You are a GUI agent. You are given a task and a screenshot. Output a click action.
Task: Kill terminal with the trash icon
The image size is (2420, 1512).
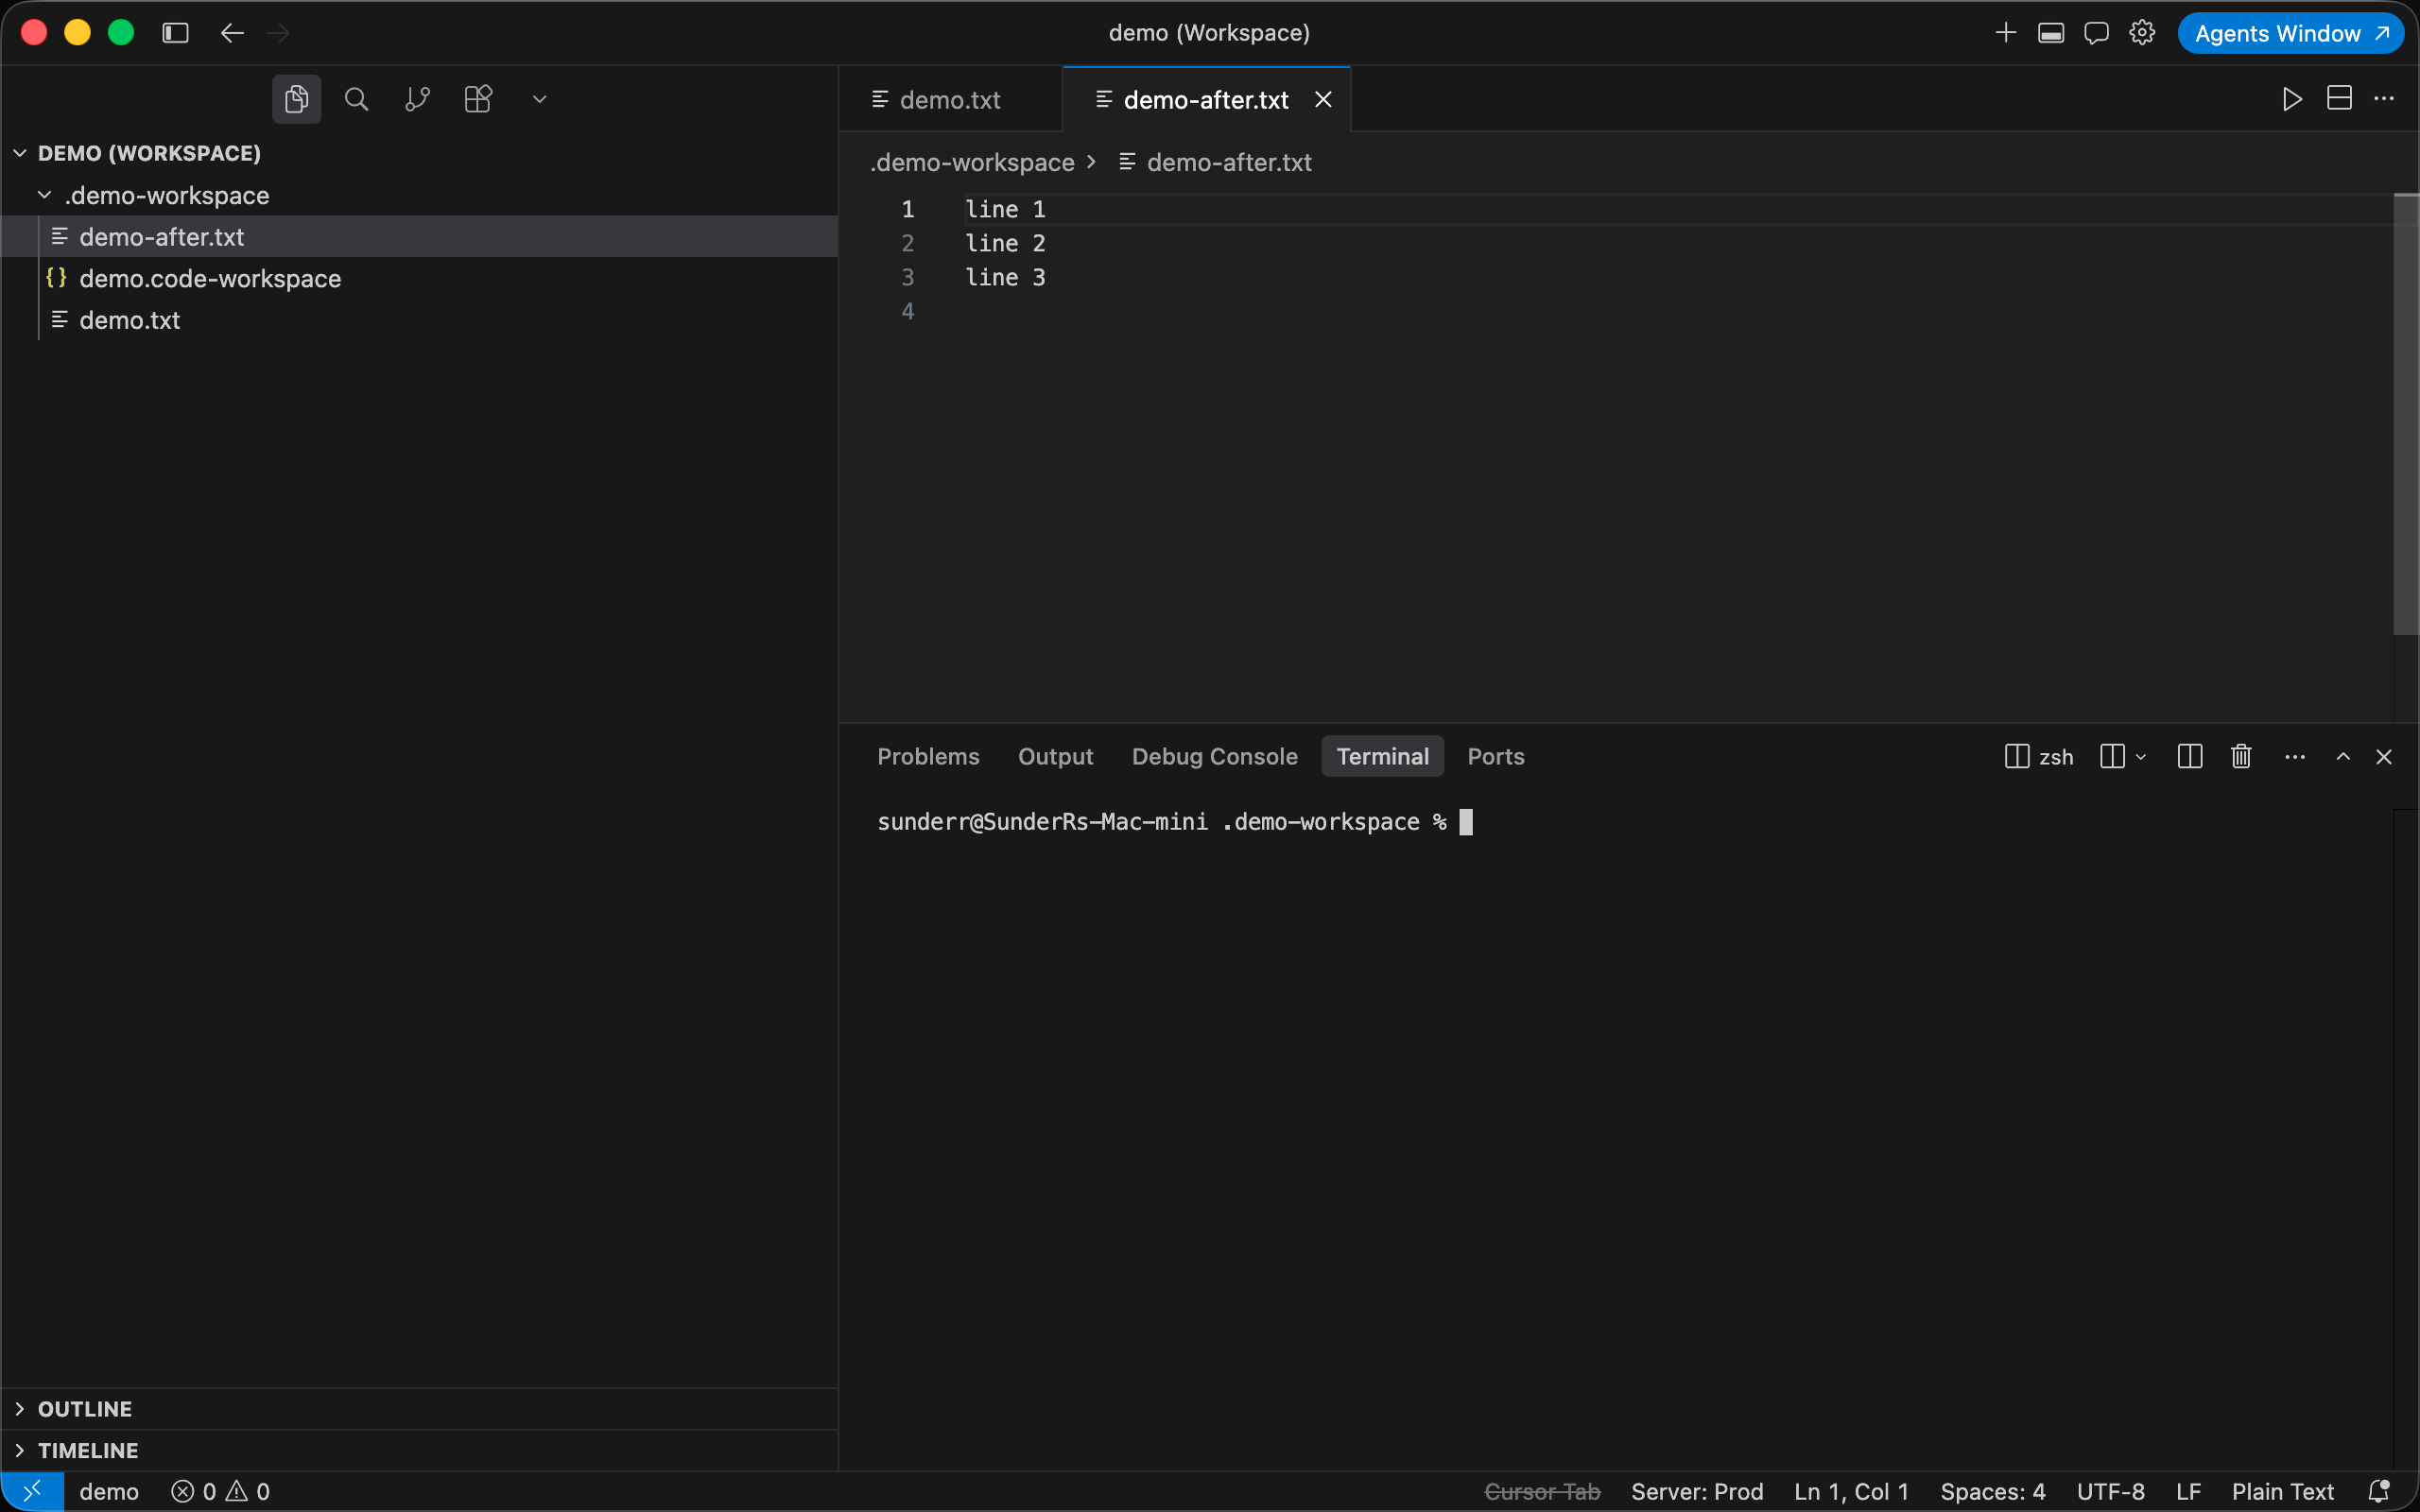2241,756
